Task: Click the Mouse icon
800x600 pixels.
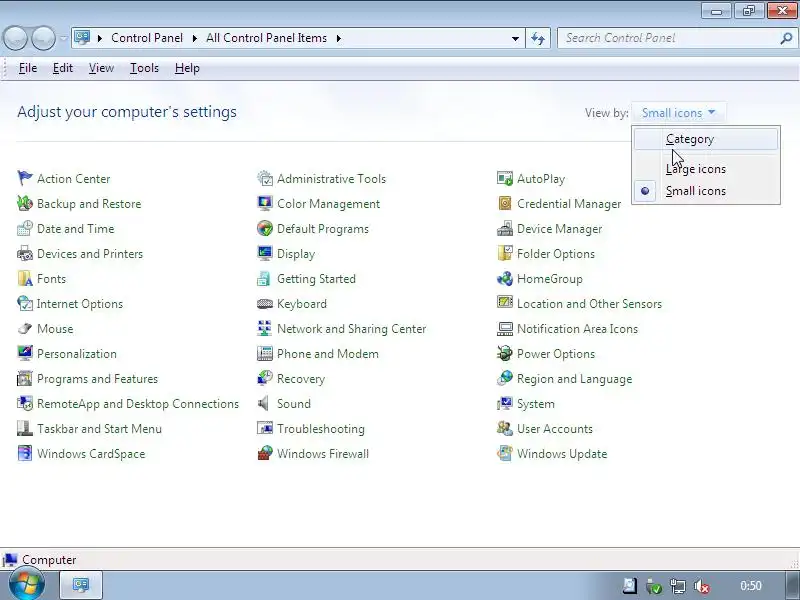Action: (x=24, y=328)
